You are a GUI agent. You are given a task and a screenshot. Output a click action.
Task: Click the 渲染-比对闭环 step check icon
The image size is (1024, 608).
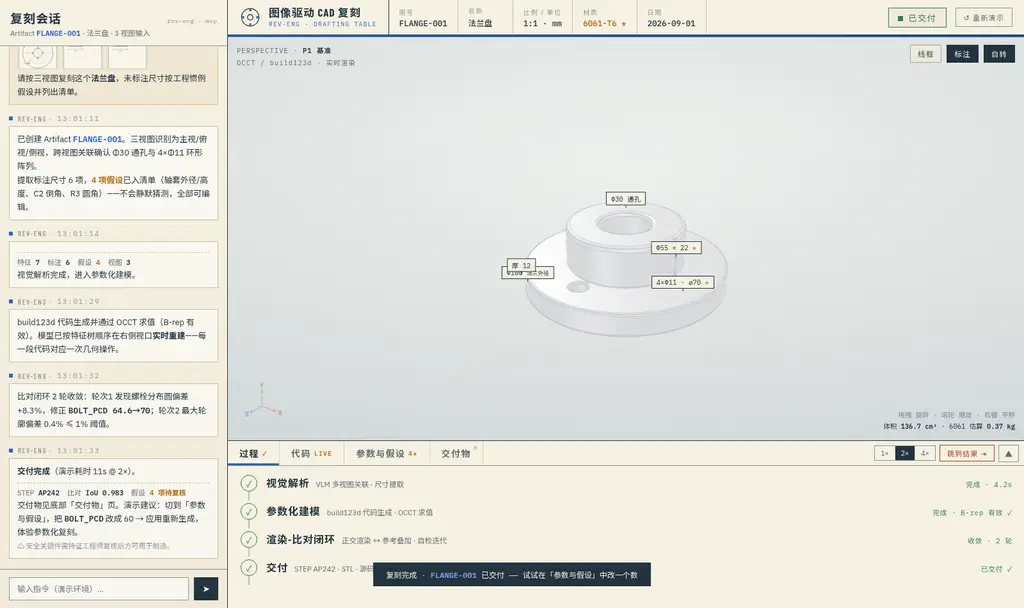pos(248,539)
